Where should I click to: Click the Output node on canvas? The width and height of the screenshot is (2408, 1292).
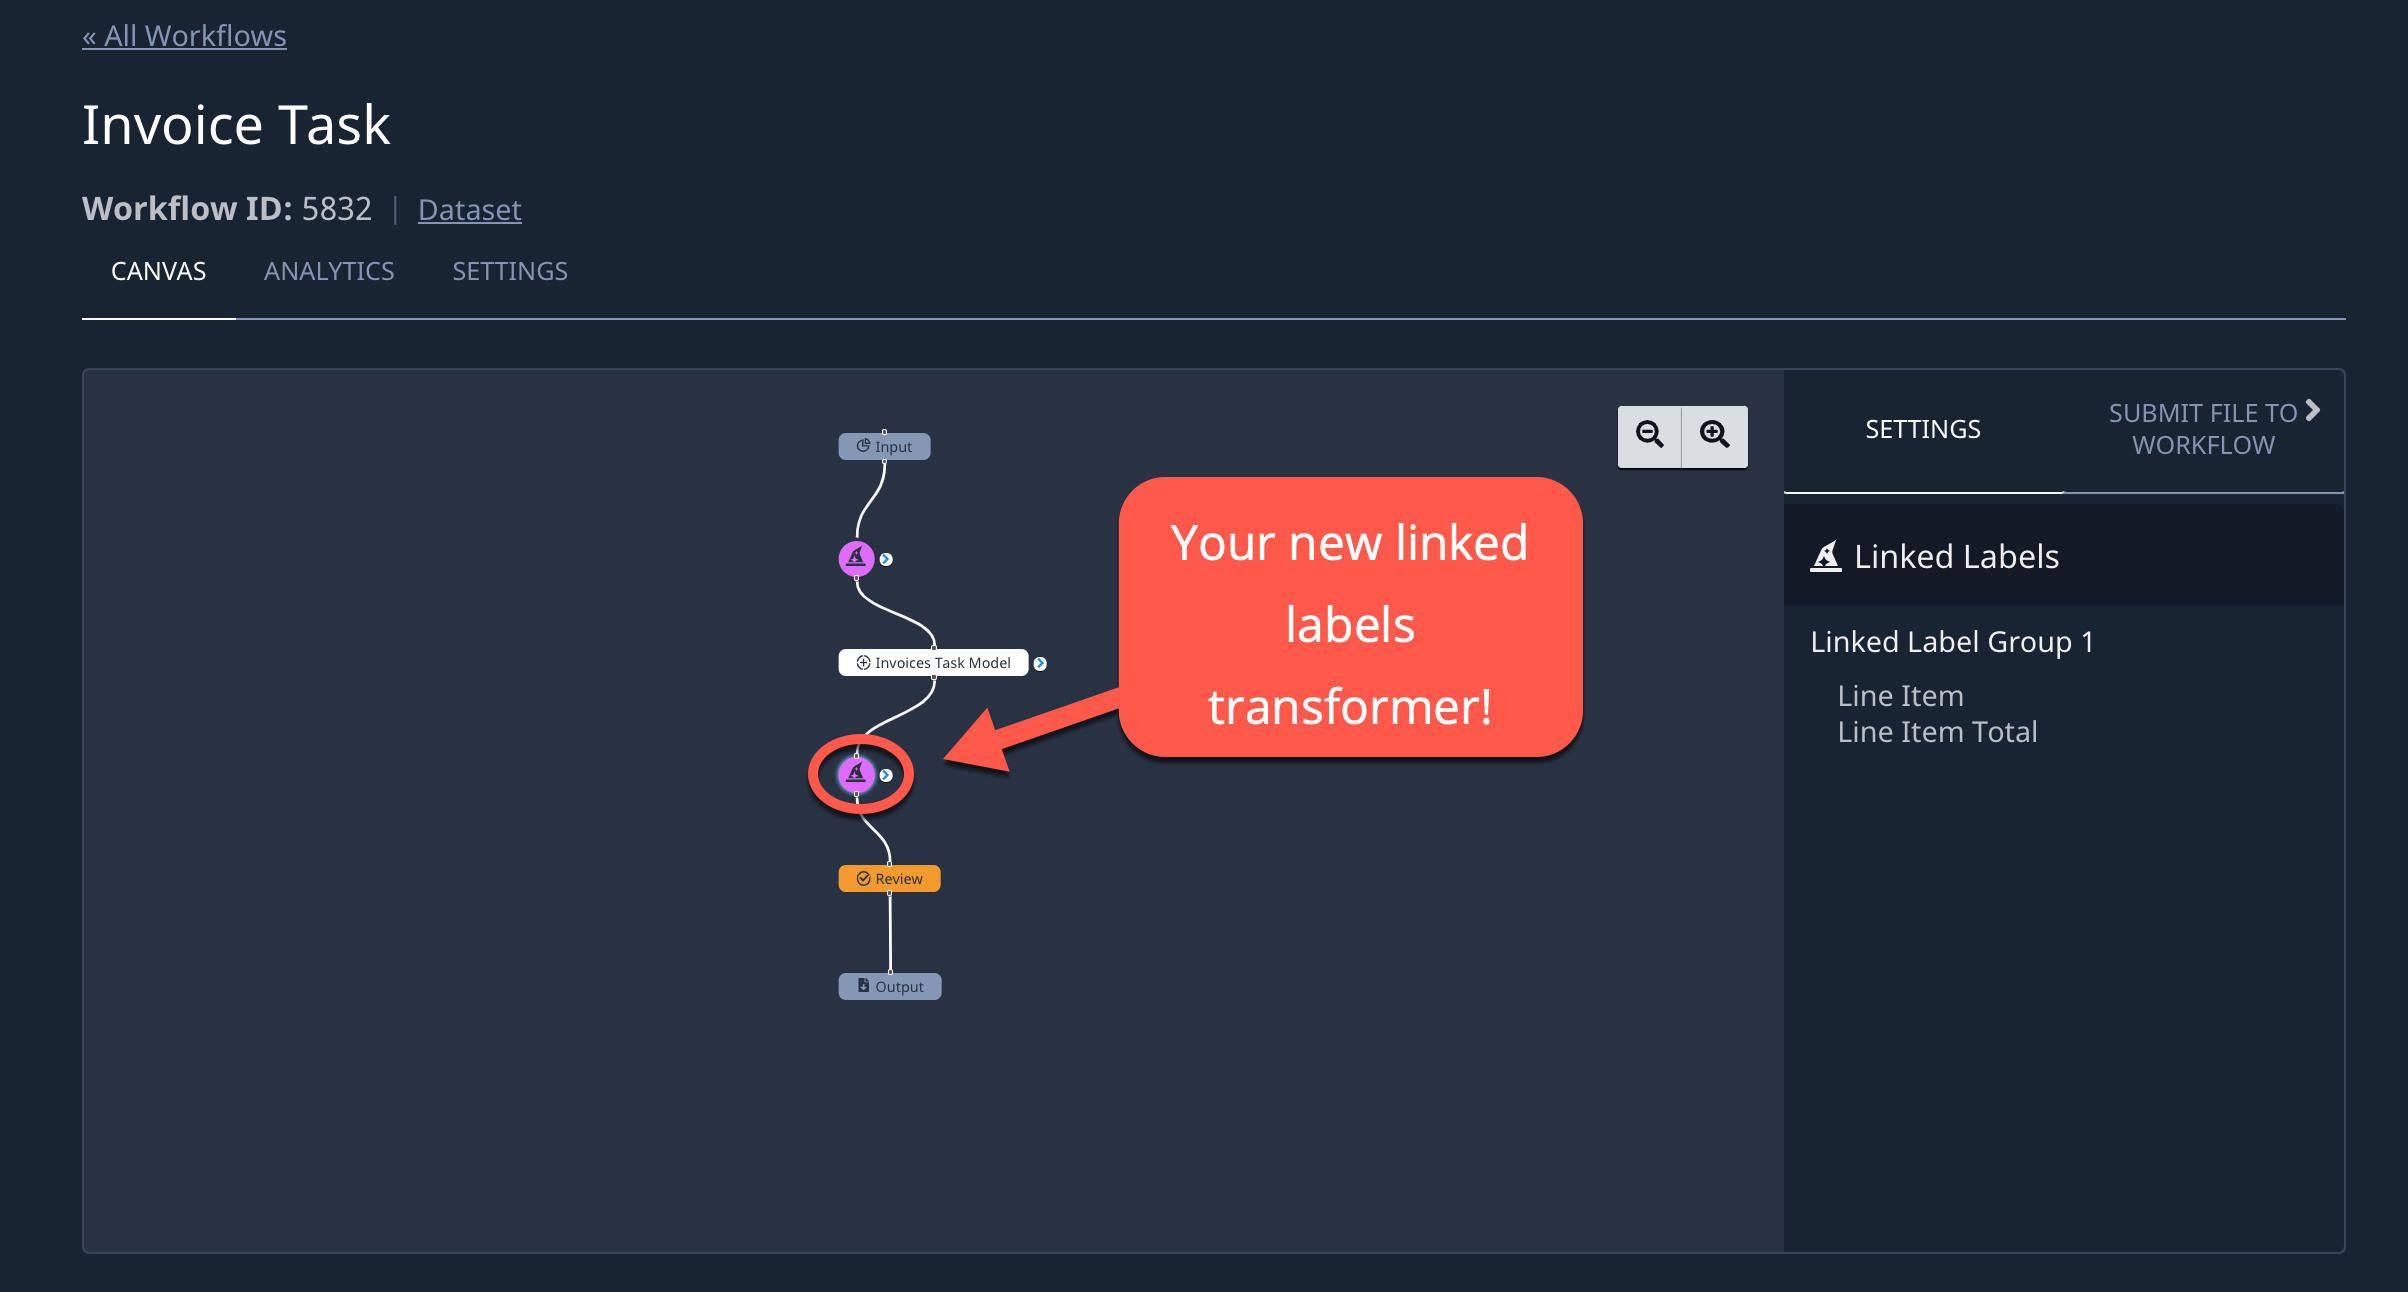tap(889, 986)
